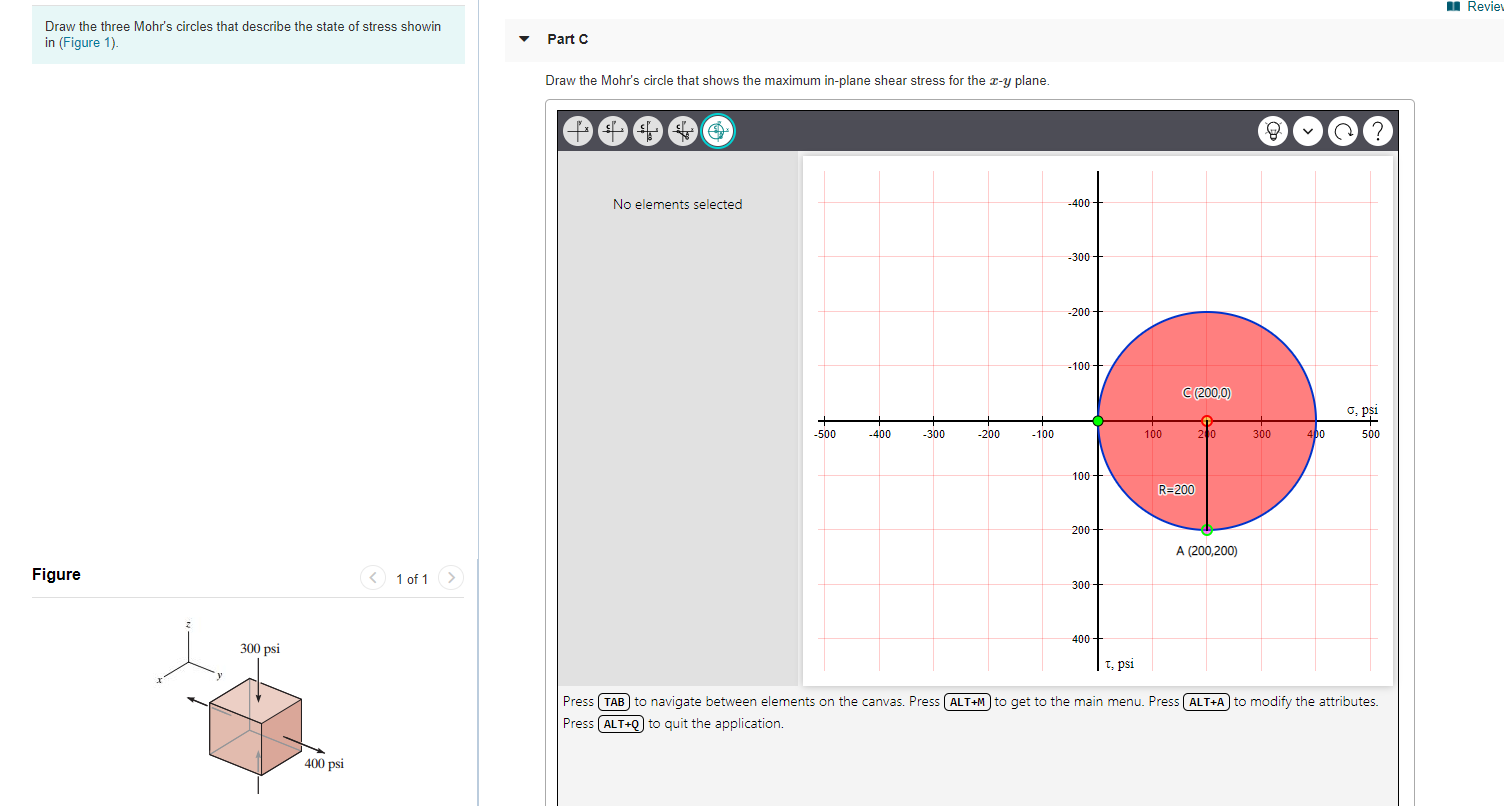Viewport: 1504px width, 806px height.
Task: Click the 'σ, psi' axis label
Action: [1362, 409]
